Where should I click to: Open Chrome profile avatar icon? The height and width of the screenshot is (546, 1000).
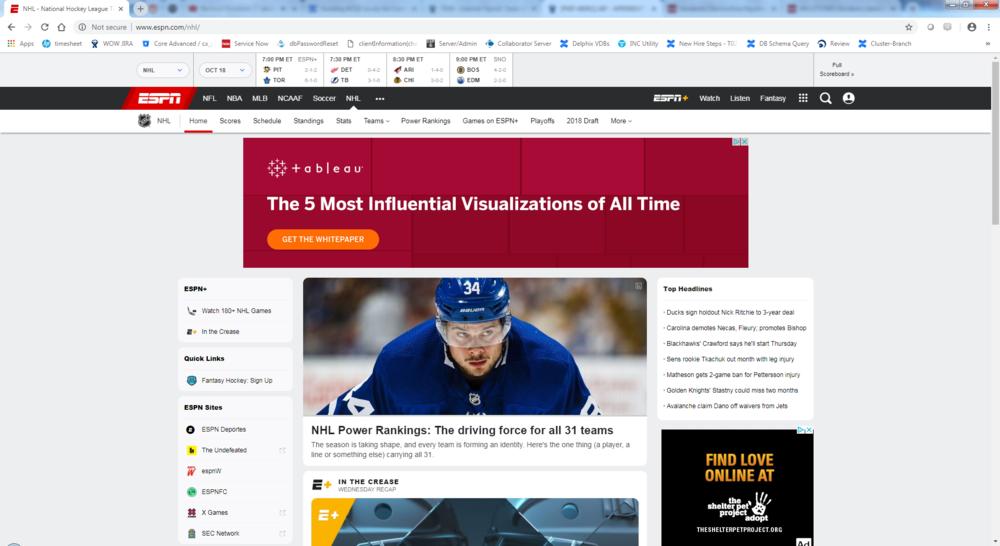[x=971, y=27]
